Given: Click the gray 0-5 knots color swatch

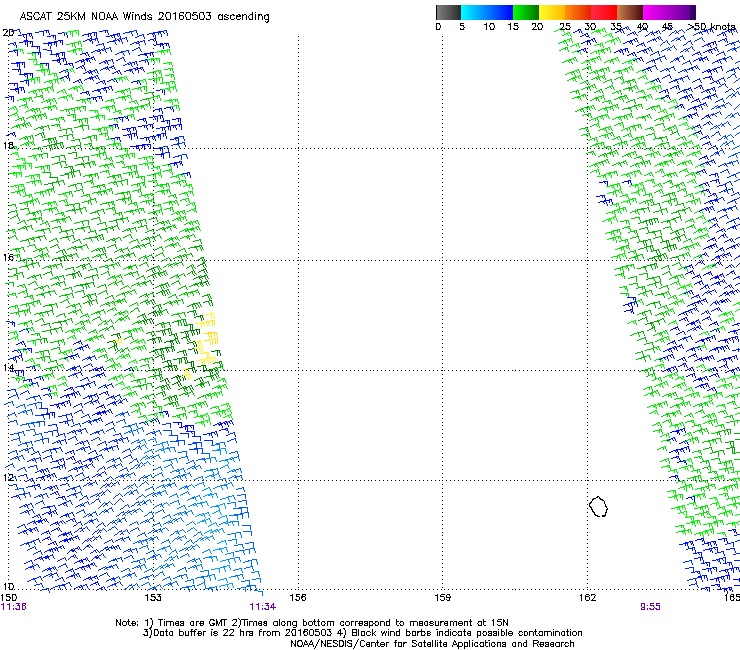Looking at the screenshot, I should click(x=448, y=12).
